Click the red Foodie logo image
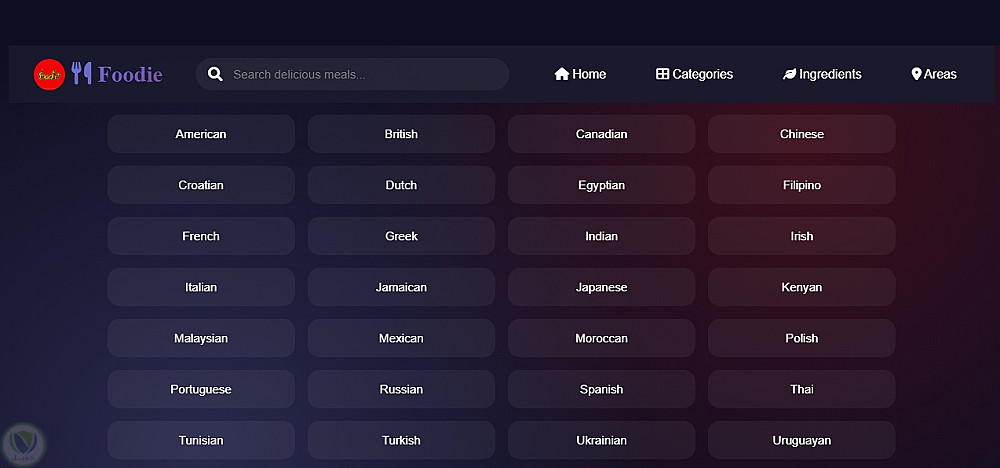 pos(49,74)
